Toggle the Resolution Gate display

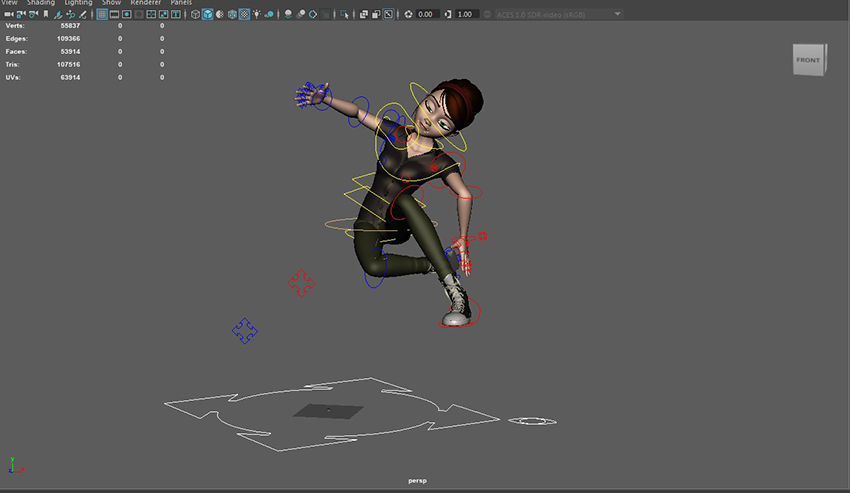(x=127, y=15)
